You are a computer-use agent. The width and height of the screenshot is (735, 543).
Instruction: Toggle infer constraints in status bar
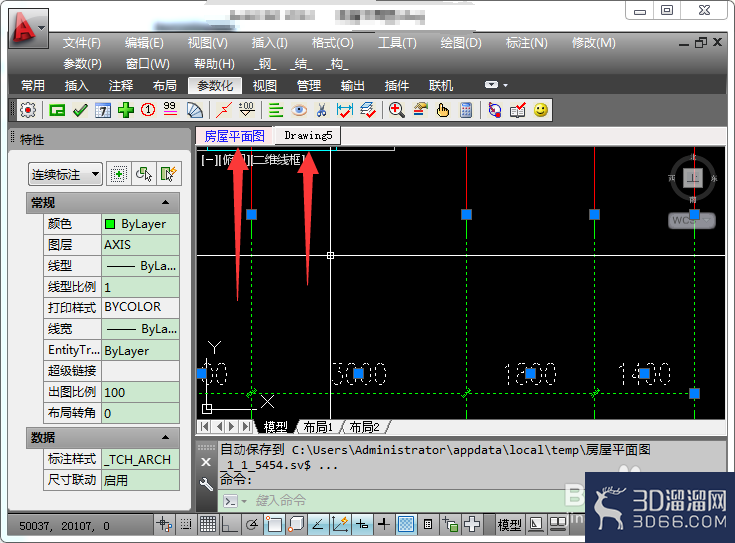(x=164, y=524)
